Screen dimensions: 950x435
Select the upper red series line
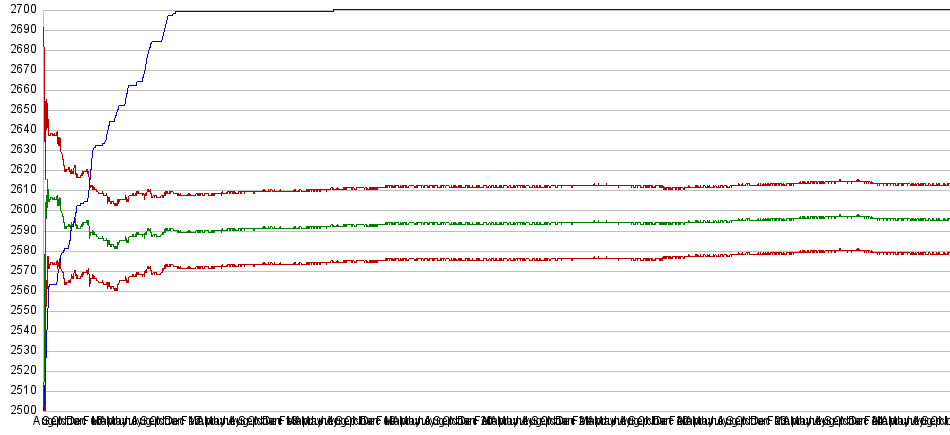500,186
